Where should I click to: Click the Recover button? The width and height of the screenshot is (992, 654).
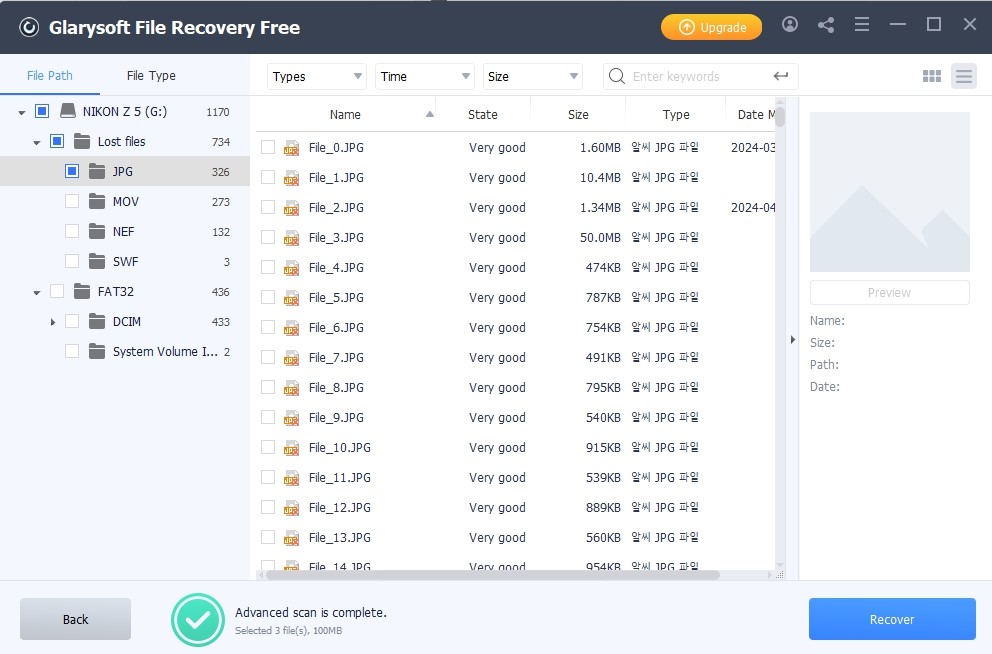[x=891, y=619]
